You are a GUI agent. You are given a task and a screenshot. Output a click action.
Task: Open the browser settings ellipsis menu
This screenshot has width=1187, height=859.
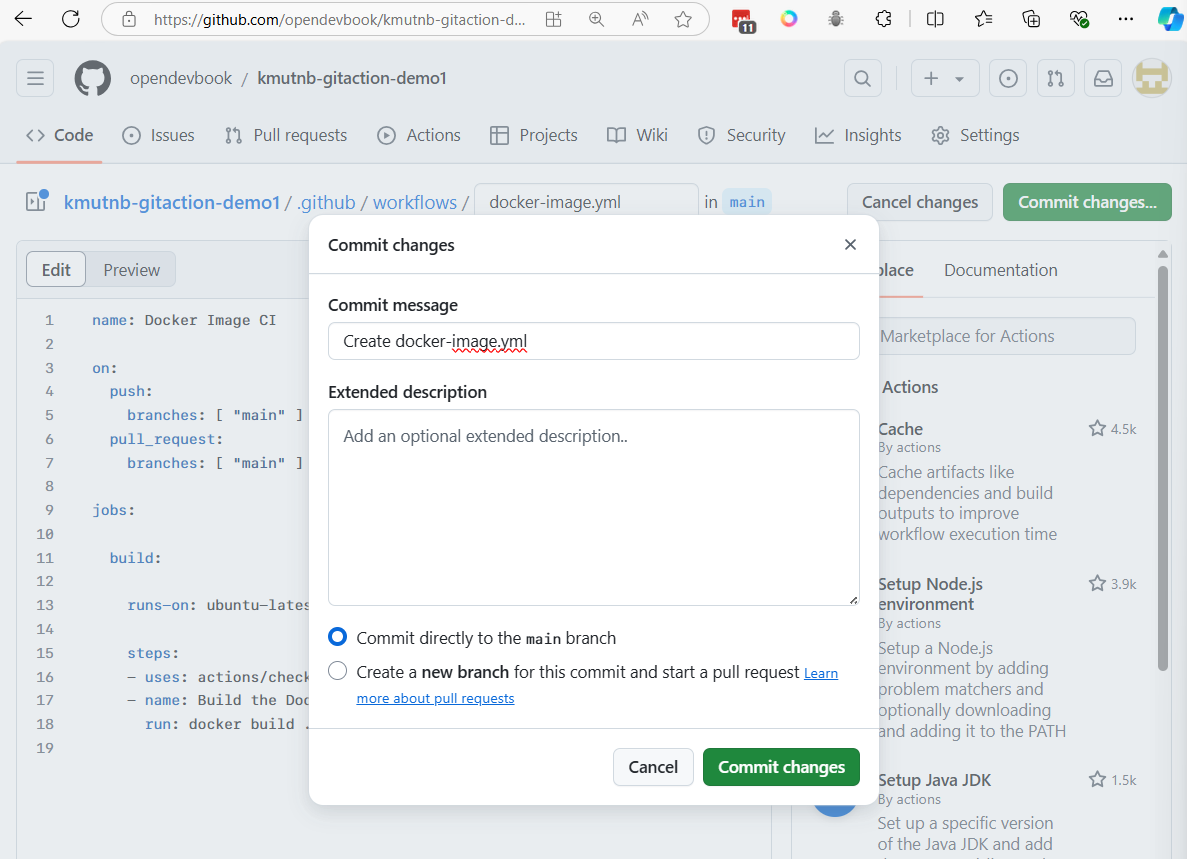(1125, 19)
